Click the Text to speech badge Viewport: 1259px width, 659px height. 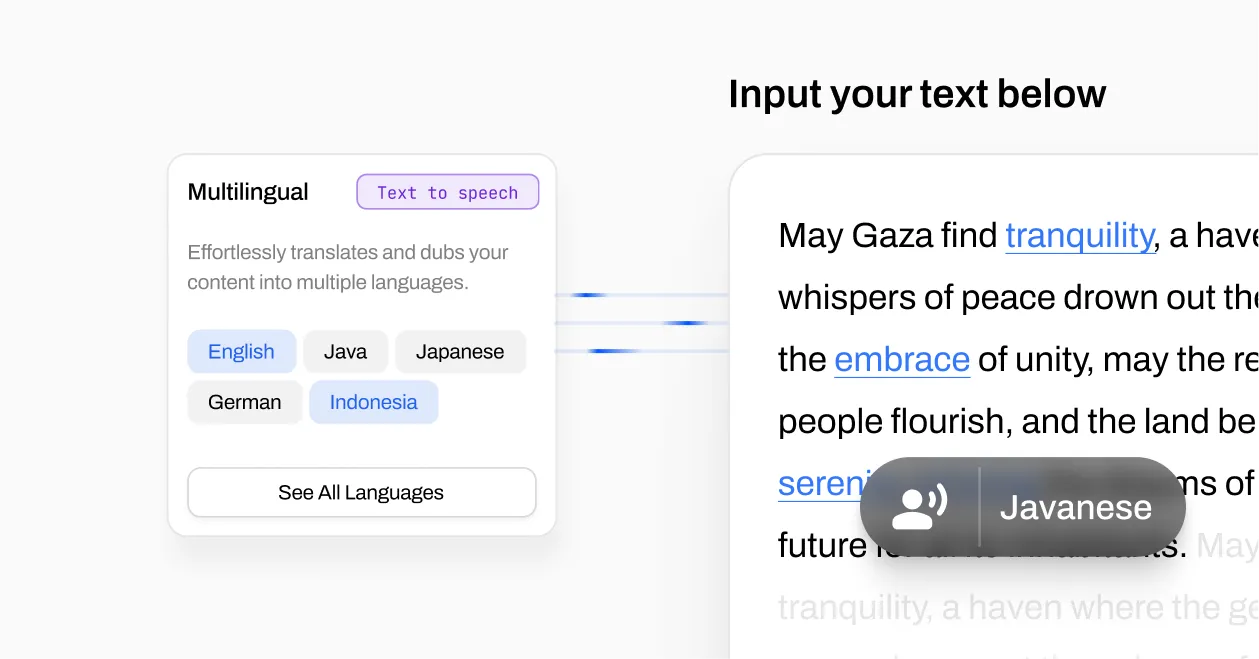tap(447, 193)
